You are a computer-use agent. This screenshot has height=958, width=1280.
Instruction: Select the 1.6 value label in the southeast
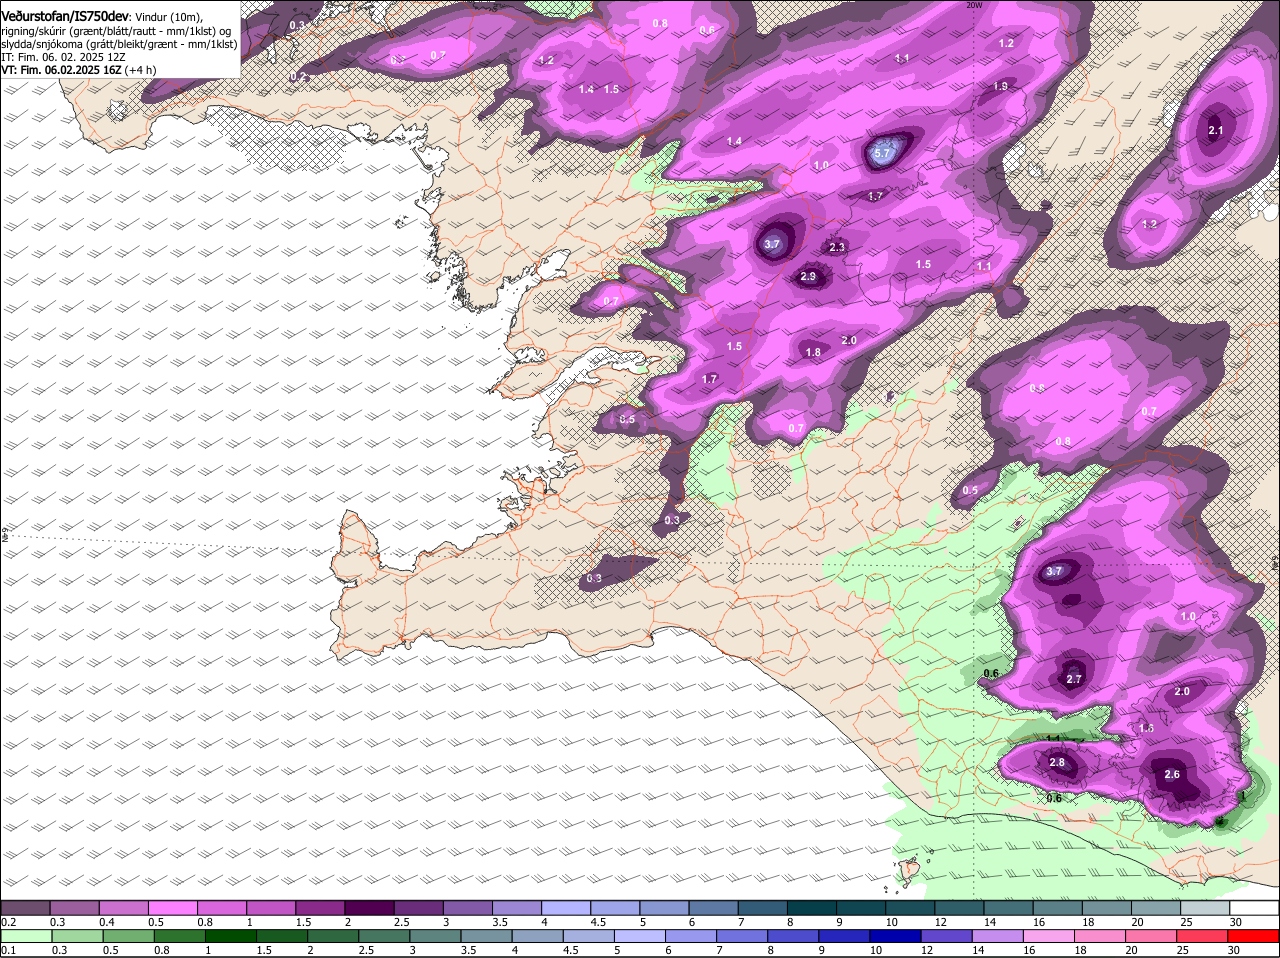click(x=1147, y=728)
